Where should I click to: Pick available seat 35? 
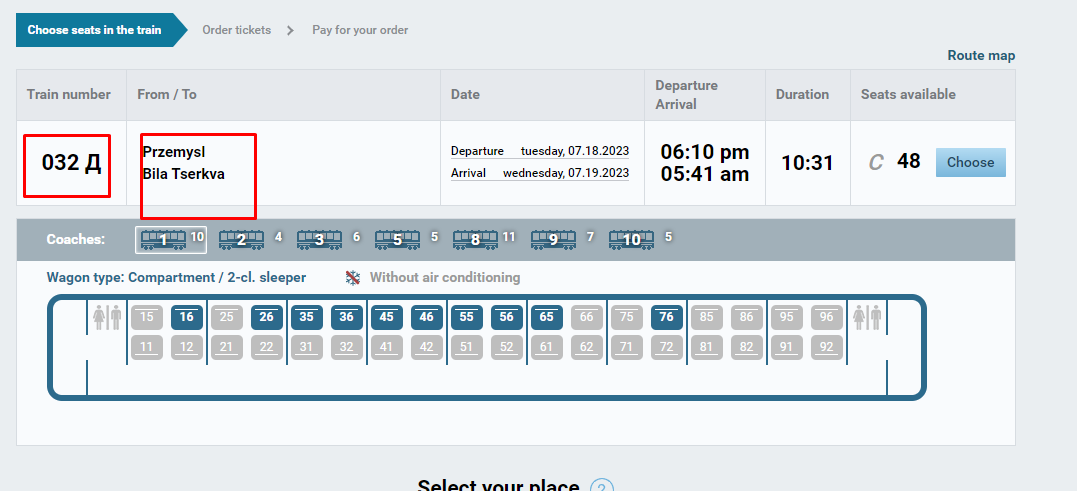307,317
